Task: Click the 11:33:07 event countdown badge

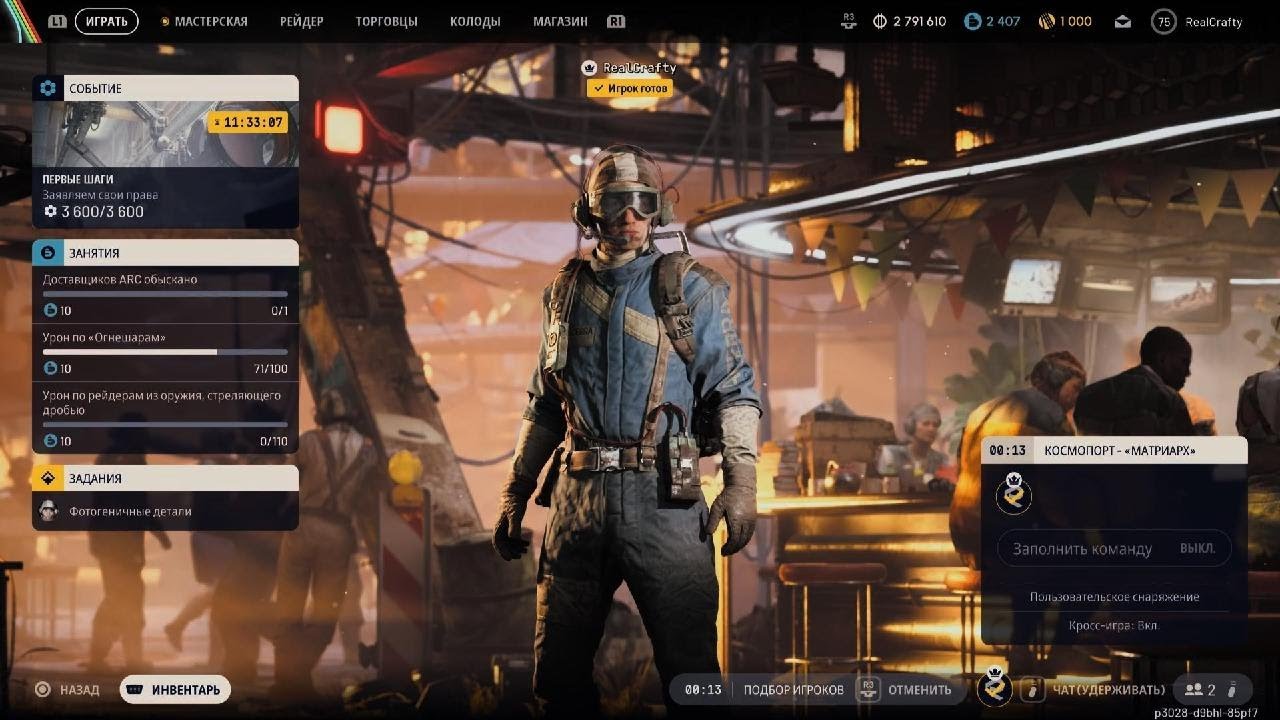Action: (x=247, y=122)
